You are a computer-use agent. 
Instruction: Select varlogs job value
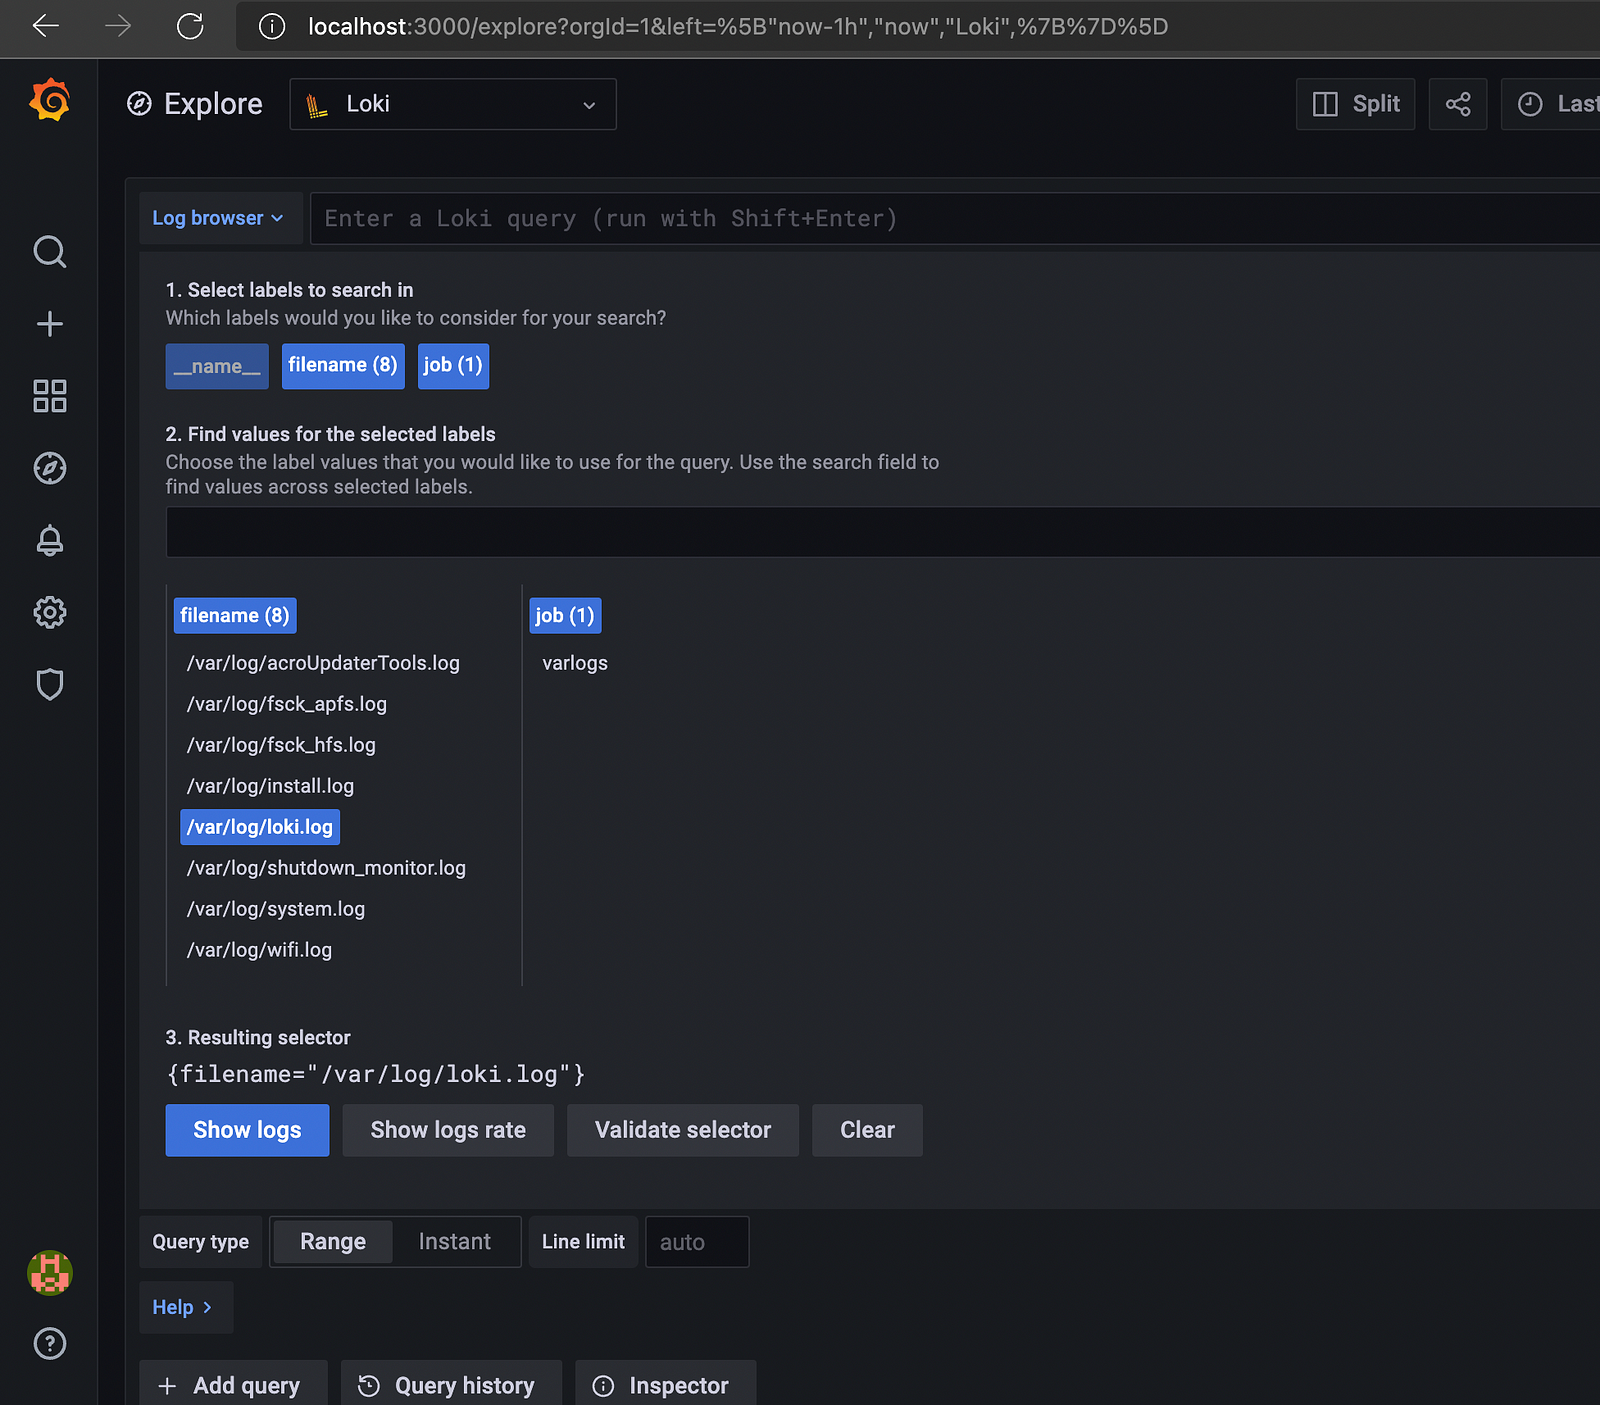point(575,663)
